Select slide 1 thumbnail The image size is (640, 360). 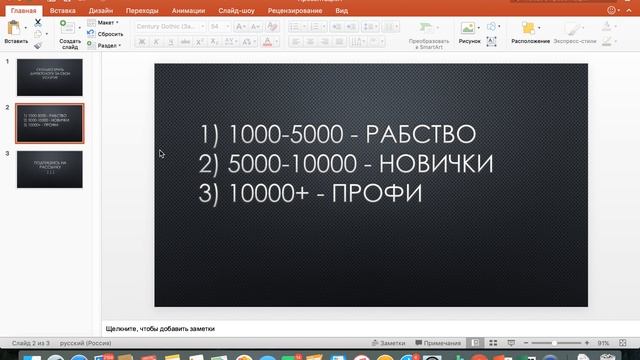tap(49, 78)
